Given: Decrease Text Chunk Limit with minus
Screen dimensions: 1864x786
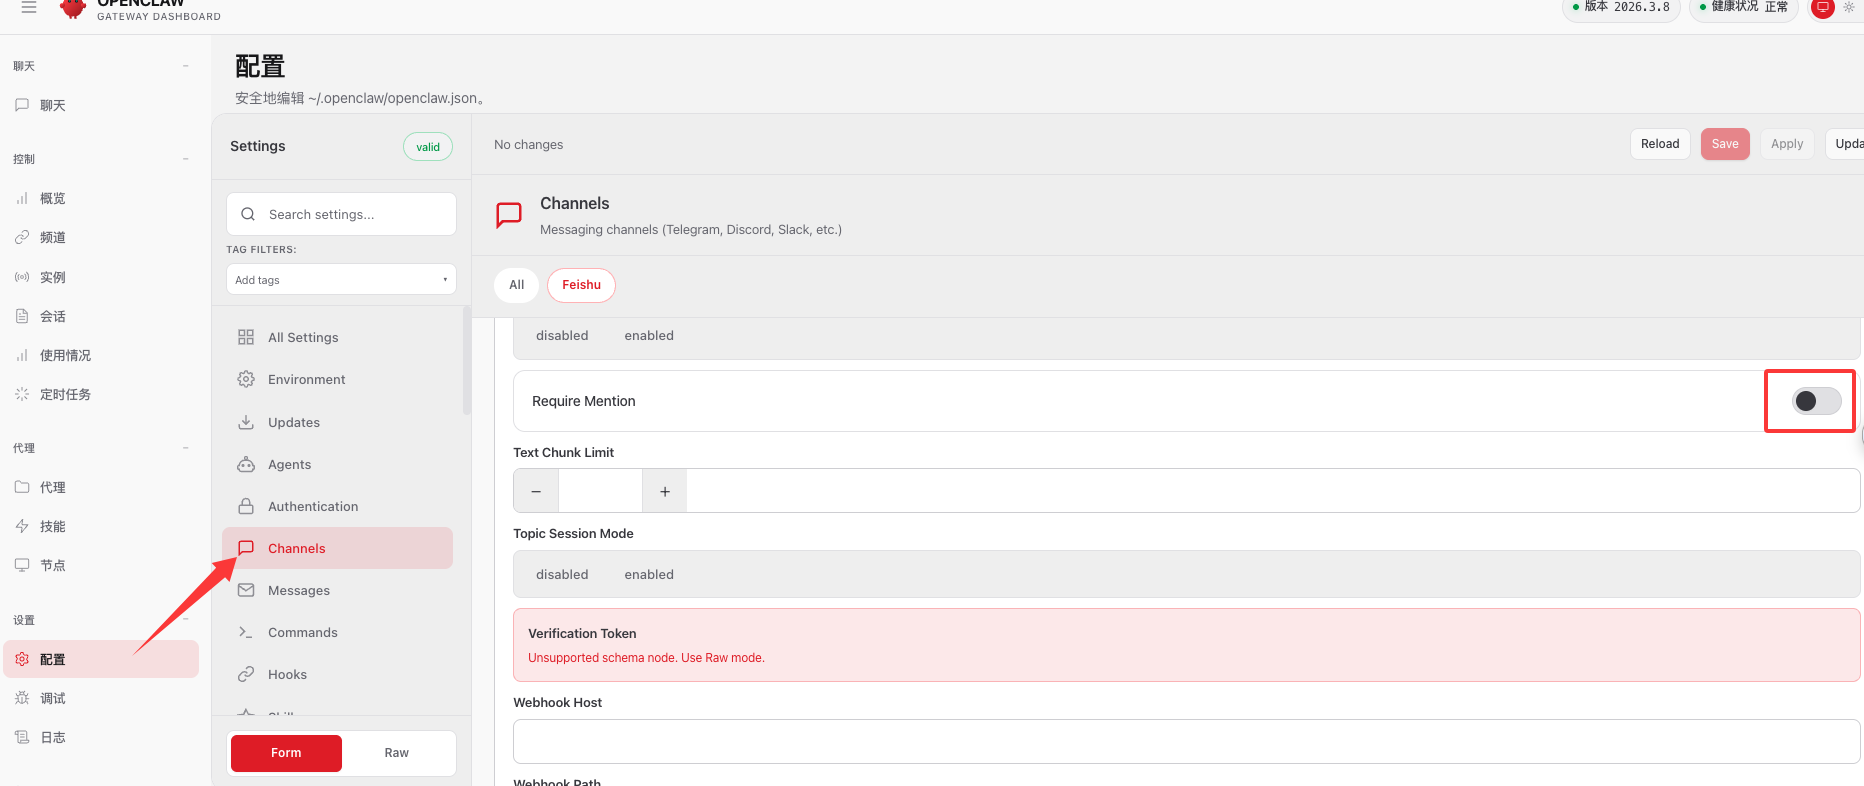Looking at the screenshot, I should coord(536,491).
